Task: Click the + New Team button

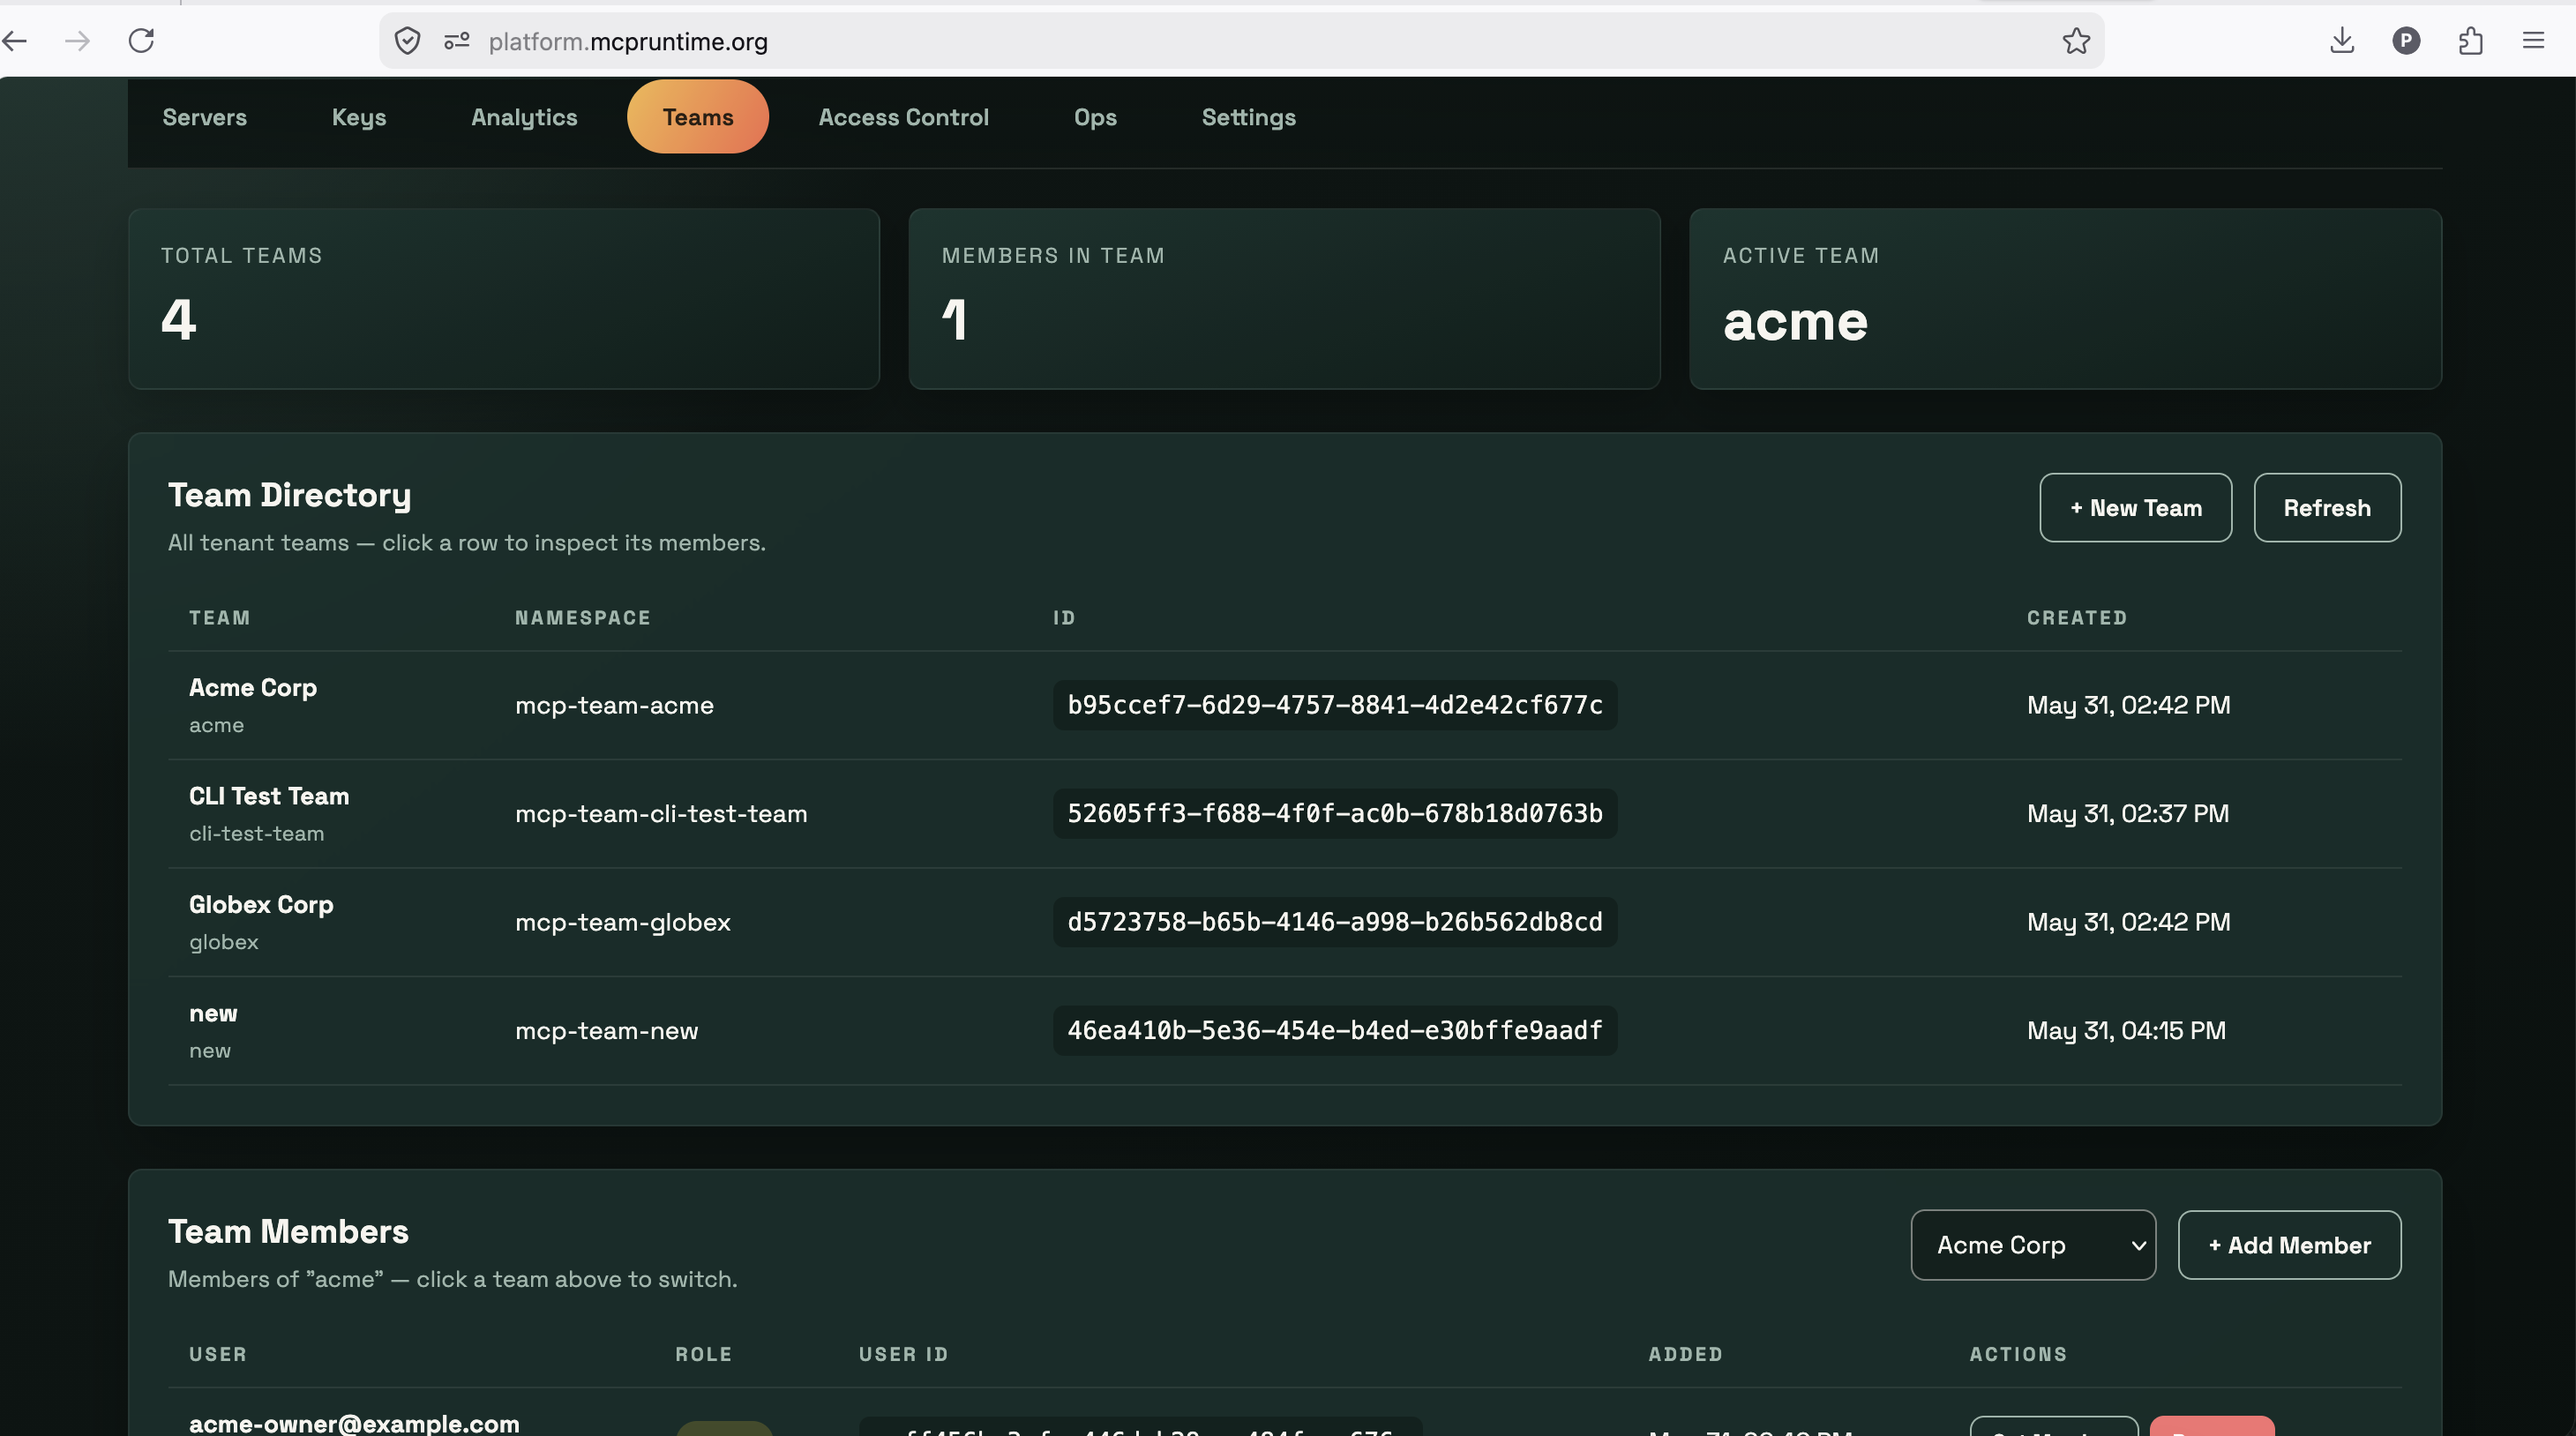Action: [x=2135, y=508]
